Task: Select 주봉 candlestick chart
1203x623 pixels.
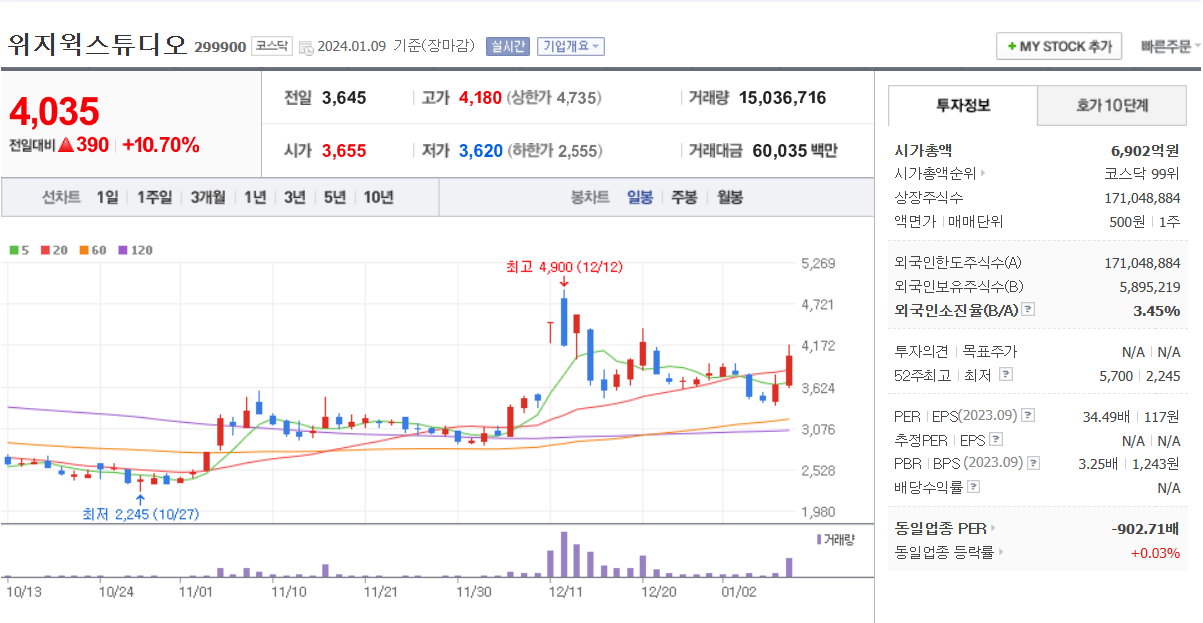Action: (x=684, y=197)
